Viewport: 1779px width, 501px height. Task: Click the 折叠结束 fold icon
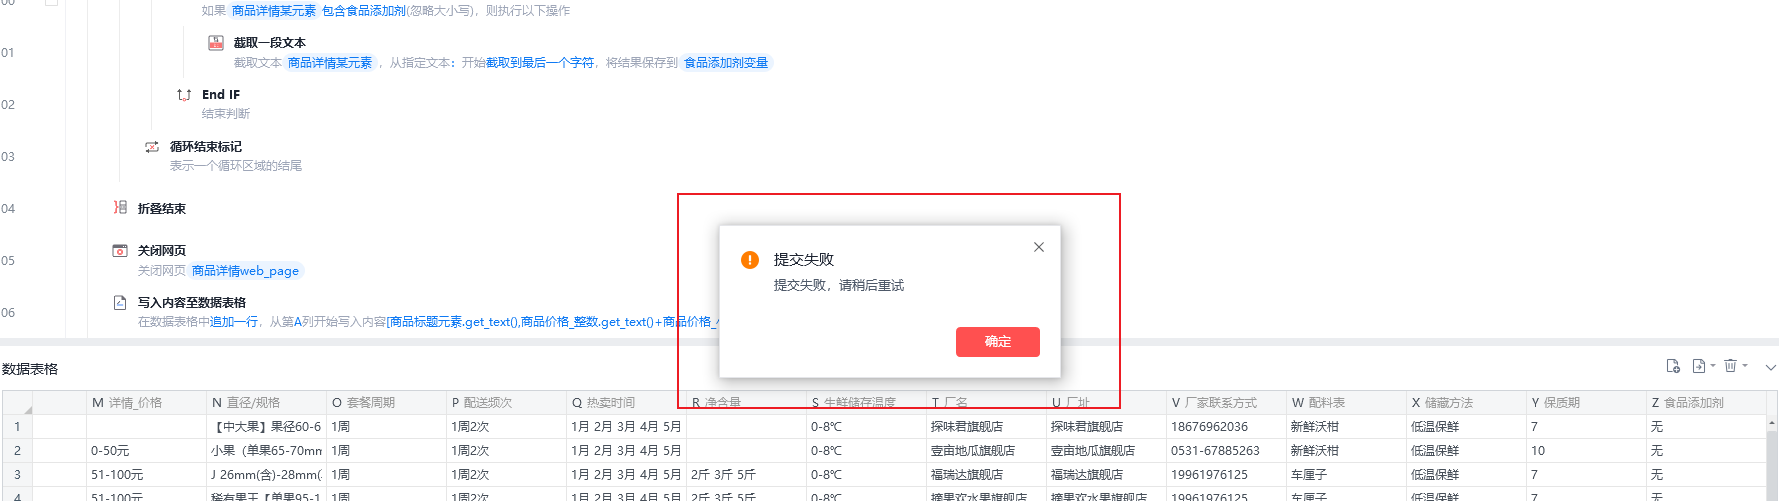pyautogui.click(x=120, y=208)
